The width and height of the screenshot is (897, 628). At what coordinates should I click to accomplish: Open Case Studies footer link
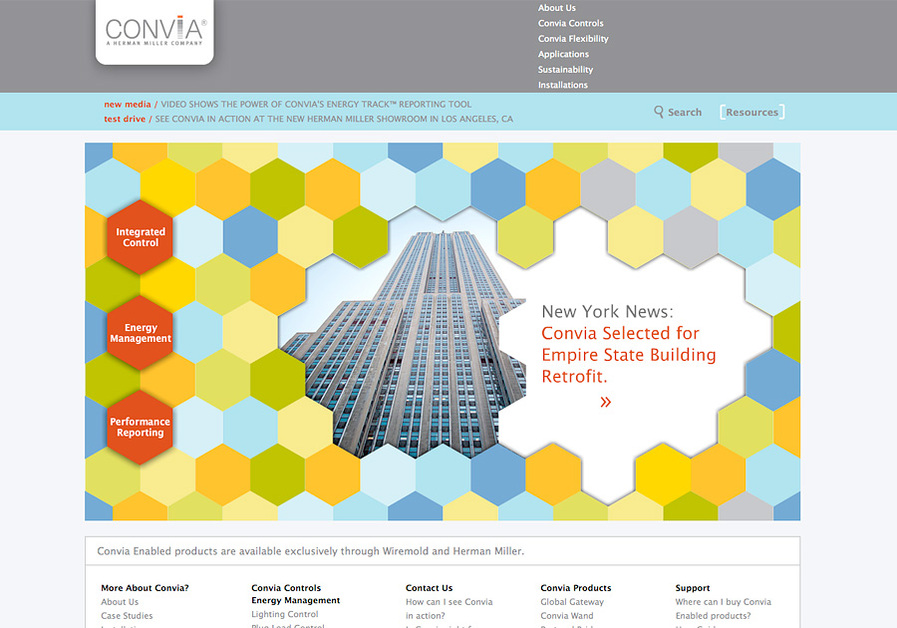click(126, 616)
